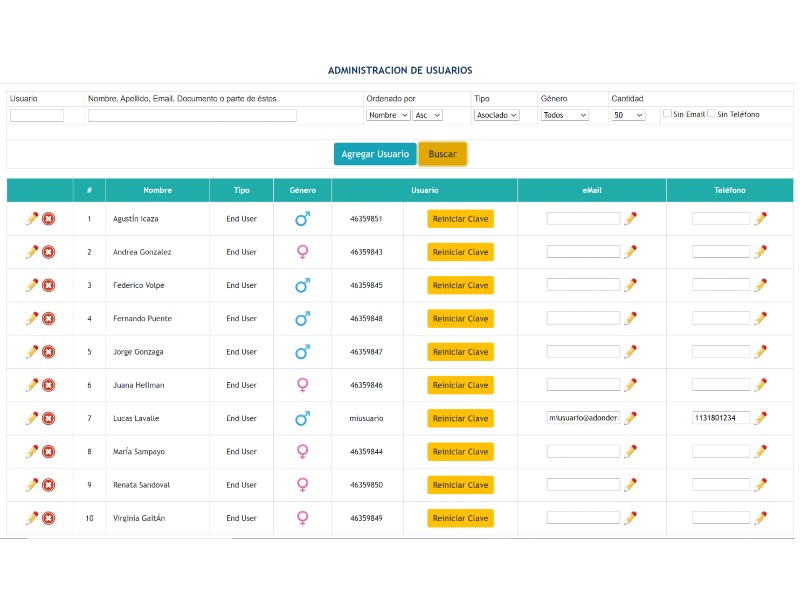This screenshot has width=800, height=600.
Task: Click red delete icon for Andrea Gonzalez
Action: 48,252
